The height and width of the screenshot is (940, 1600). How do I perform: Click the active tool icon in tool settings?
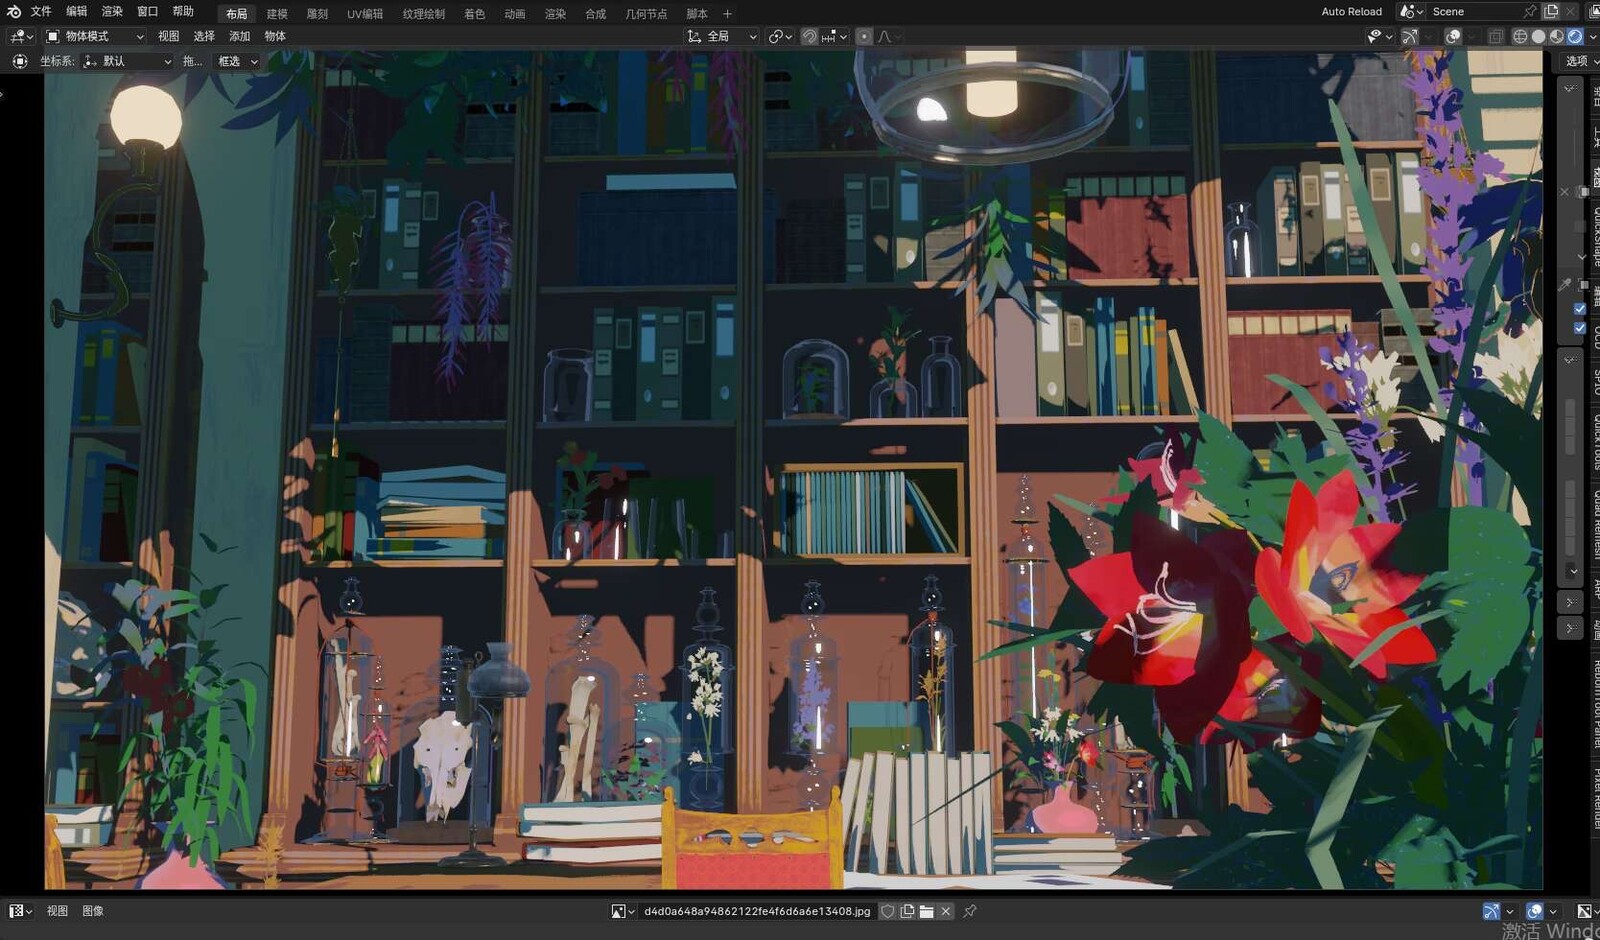pyautogui.click(x=19, y=61)
